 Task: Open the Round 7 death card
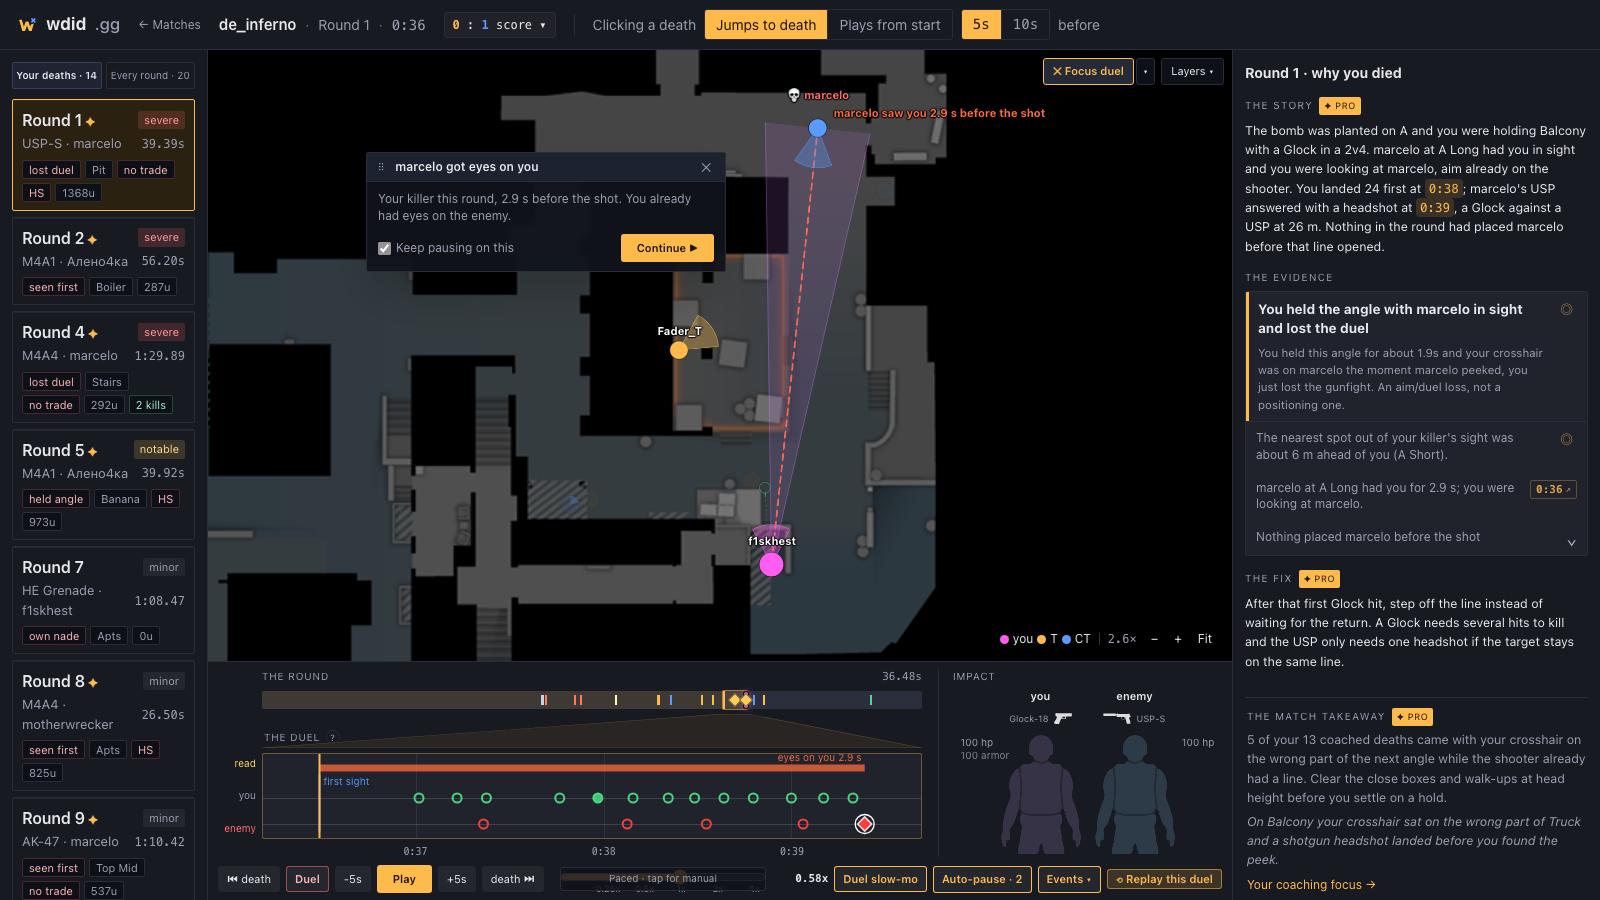[x=103, y=600]
